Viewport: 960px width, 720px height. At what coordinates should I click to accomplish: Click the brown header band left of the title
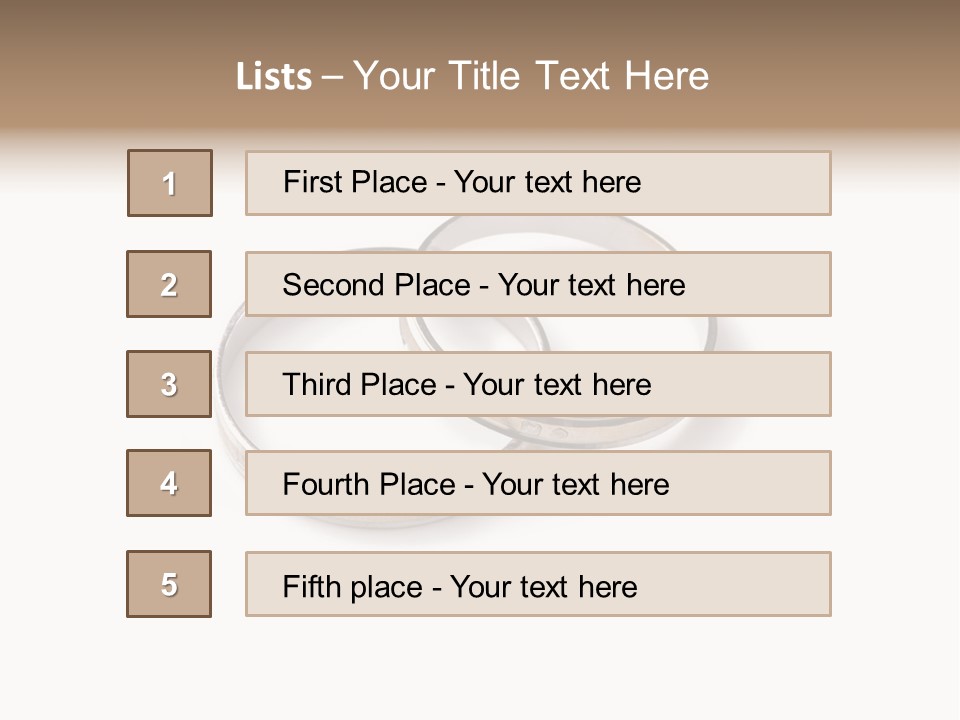coord(110,75)
